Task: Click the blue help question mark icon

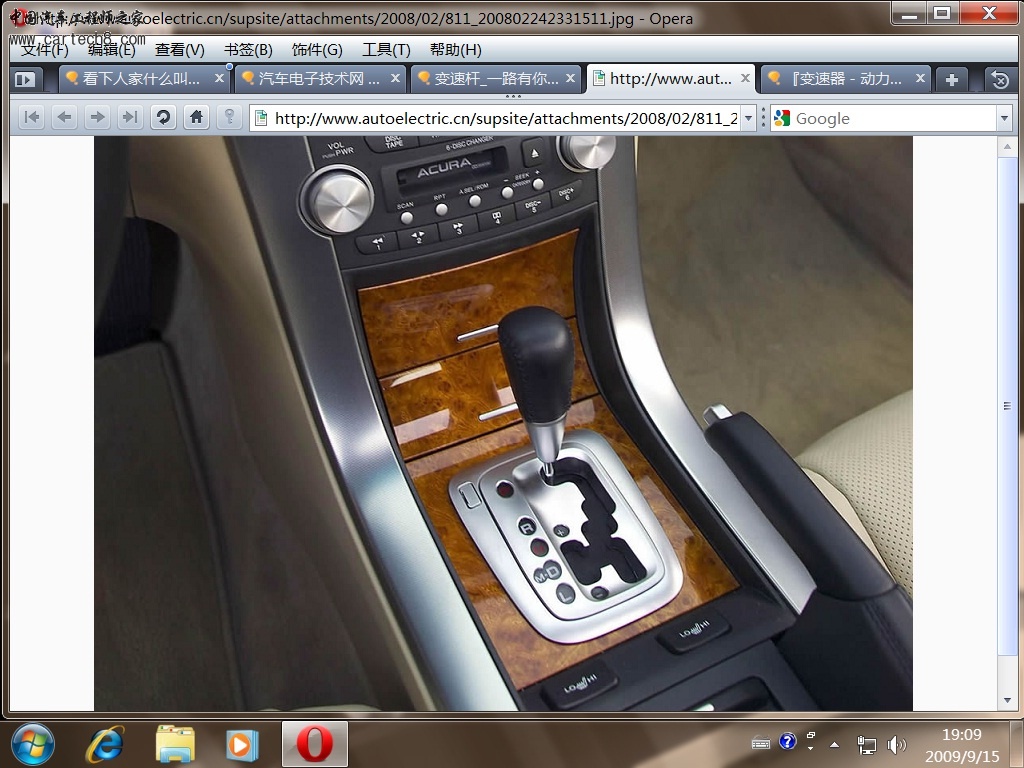Action: point(788,741)
